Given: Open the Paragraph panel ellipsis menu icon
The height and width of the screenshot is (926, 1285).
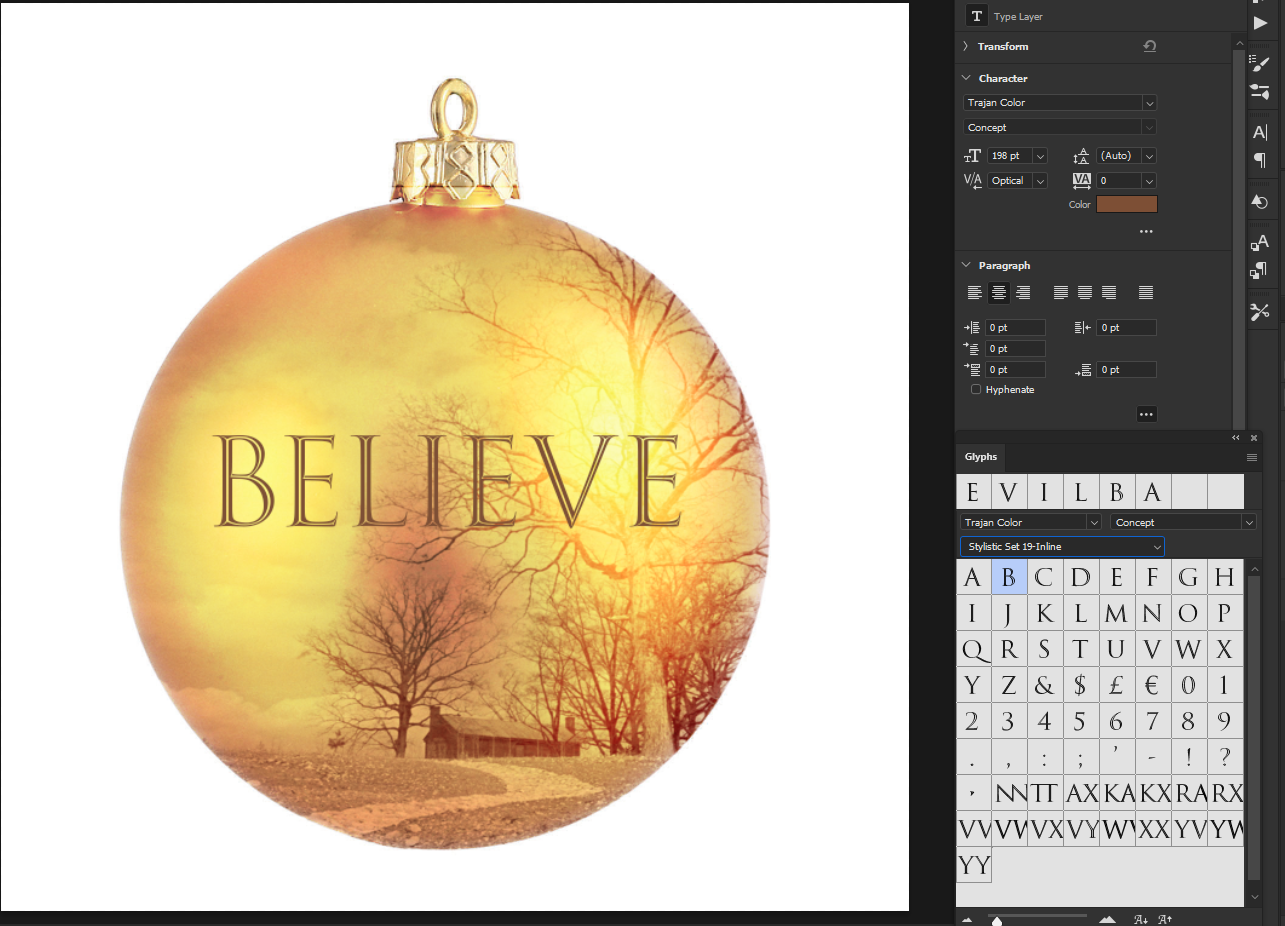Looking at the screenshot, I should coord(1146,413).
